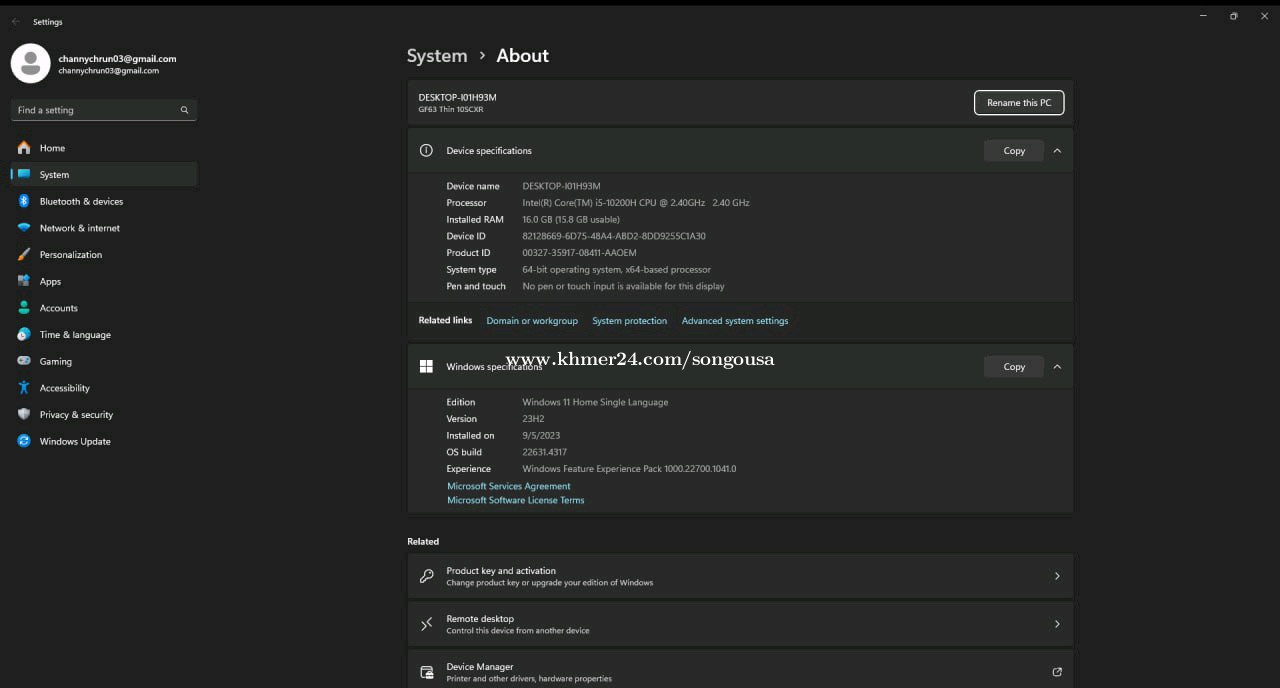Click the info icon beside Device specifications
This screenshot has width=1280, height=688.
(x=426, y=151)
